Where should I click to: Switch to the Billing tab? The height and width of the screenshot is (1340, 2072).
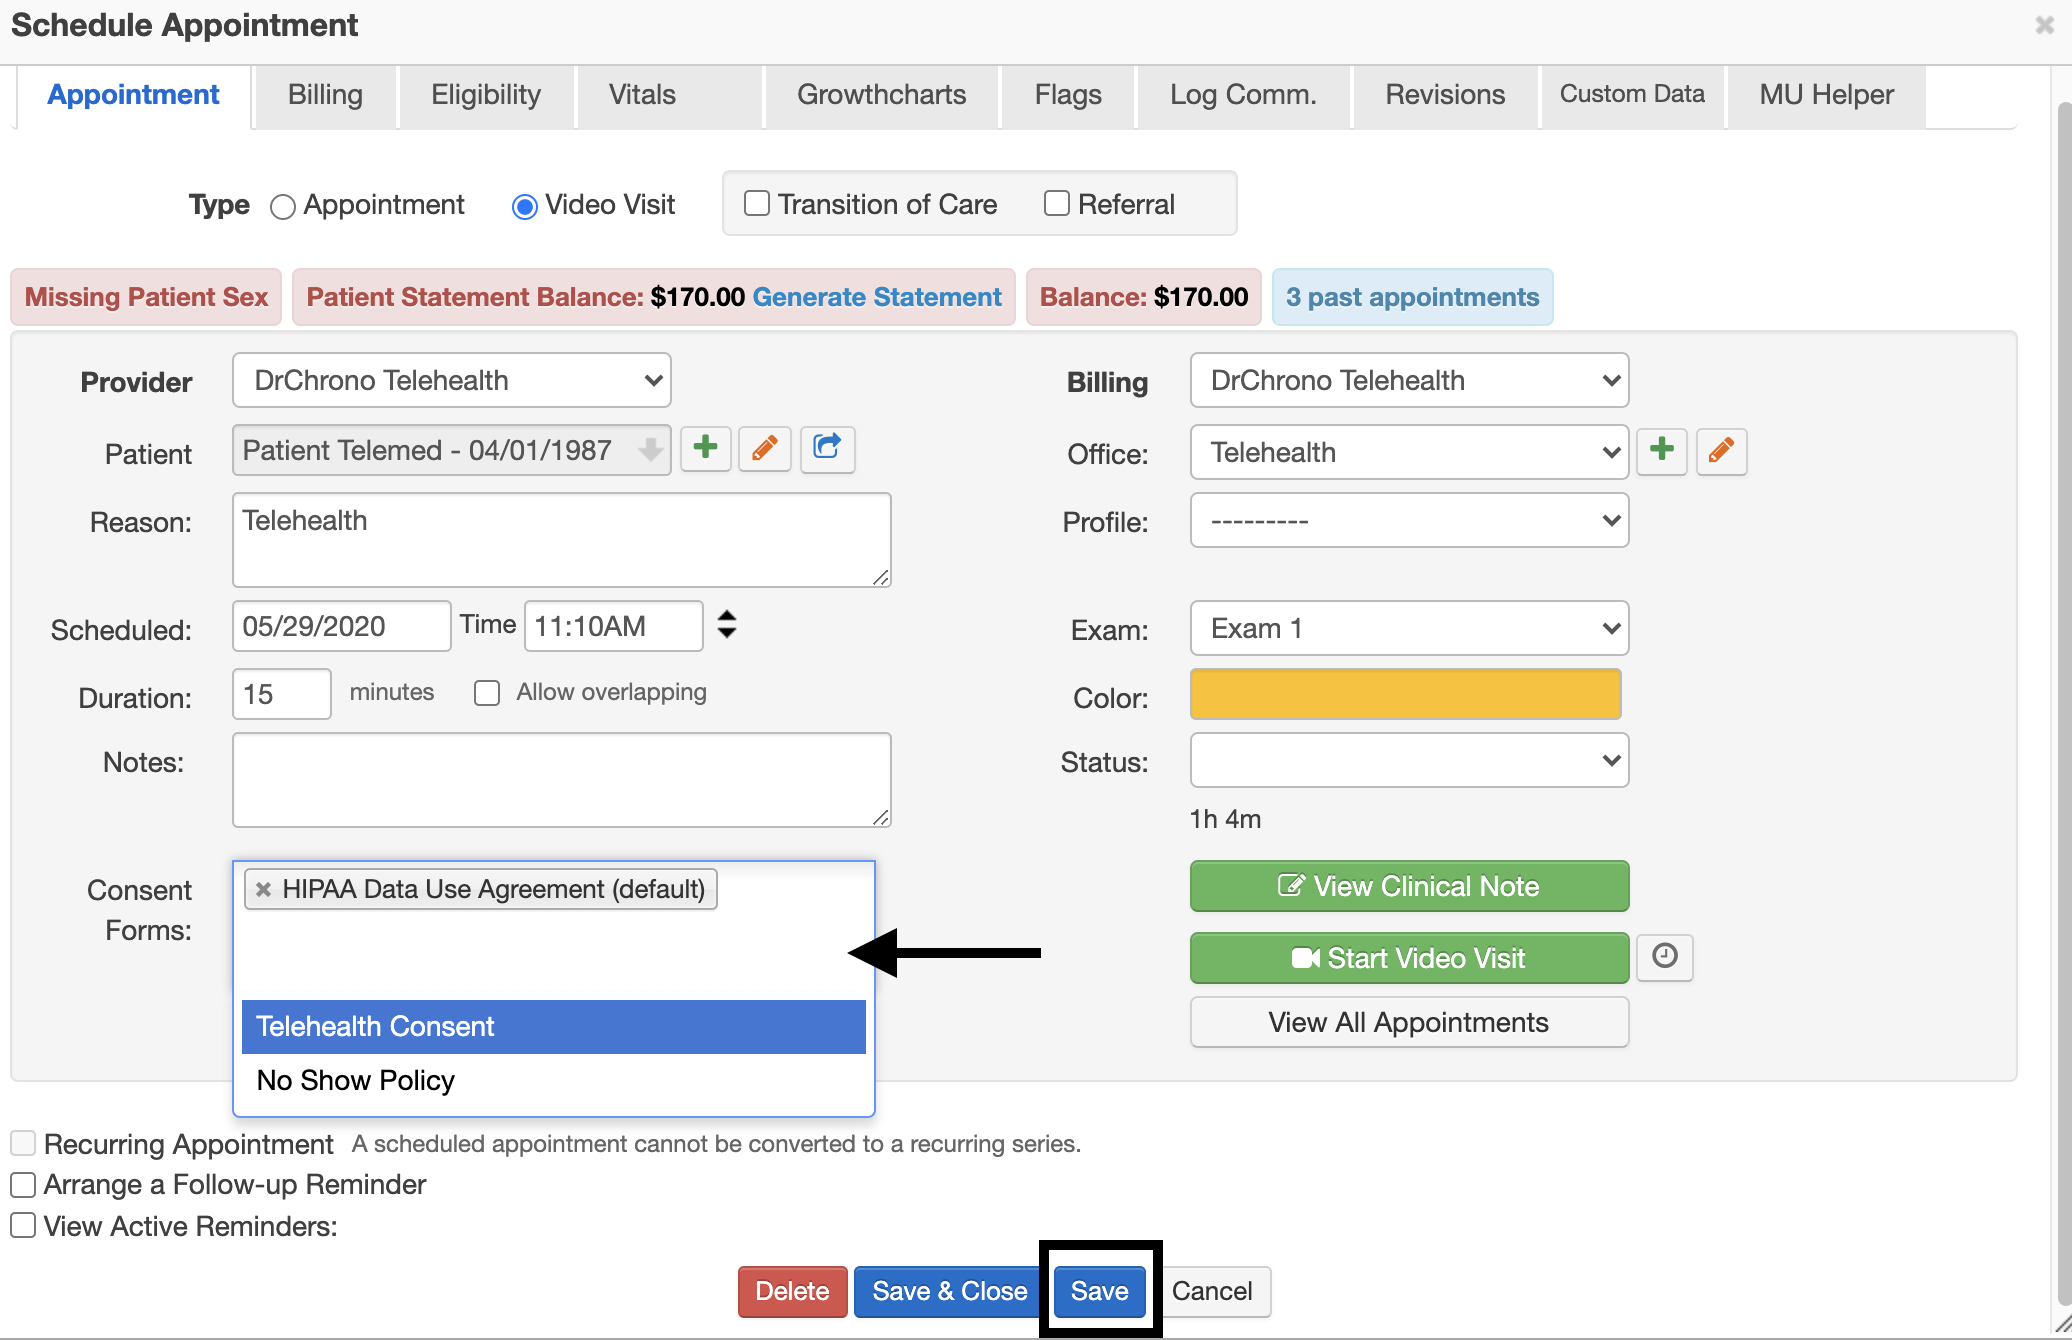325,95
